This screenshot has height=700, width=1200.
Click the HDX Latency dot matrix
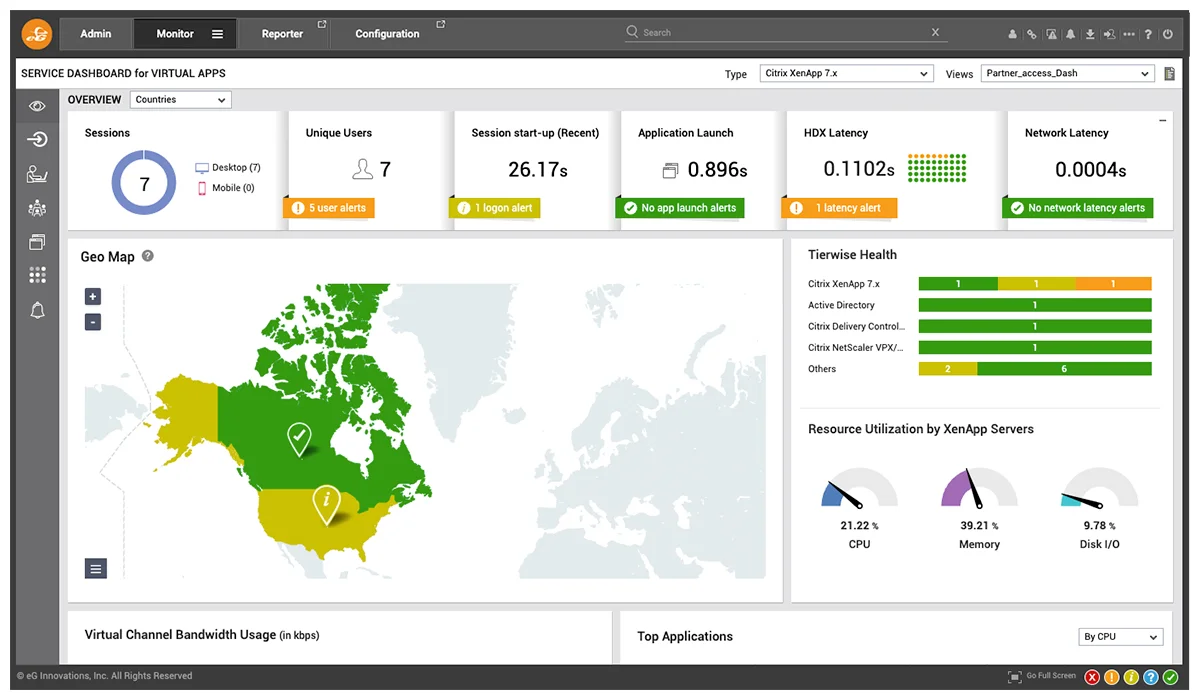point(937,168)
